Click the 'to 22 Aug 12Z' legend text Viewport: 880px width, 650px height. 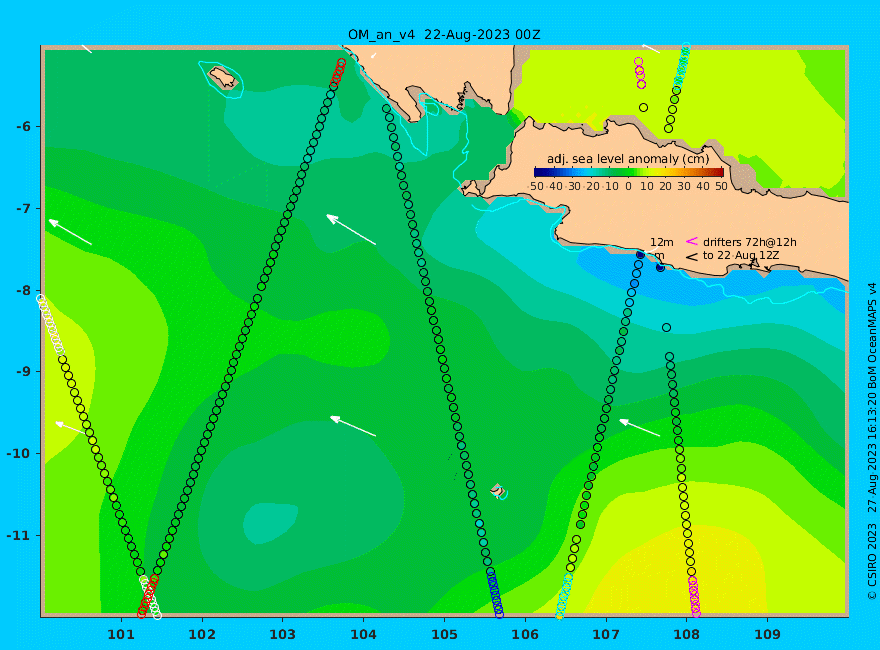click(741, 255)
